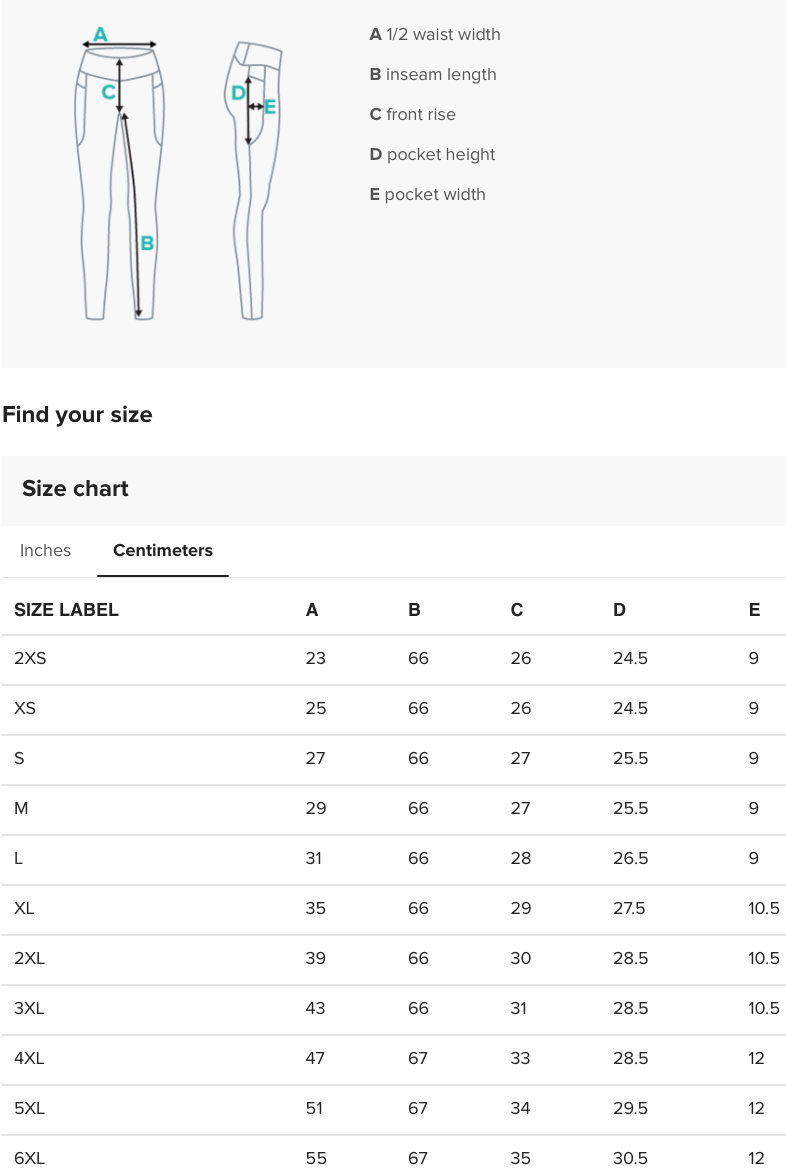
Task: Switch to the Inches tab
Action: [x=45, y=550]
